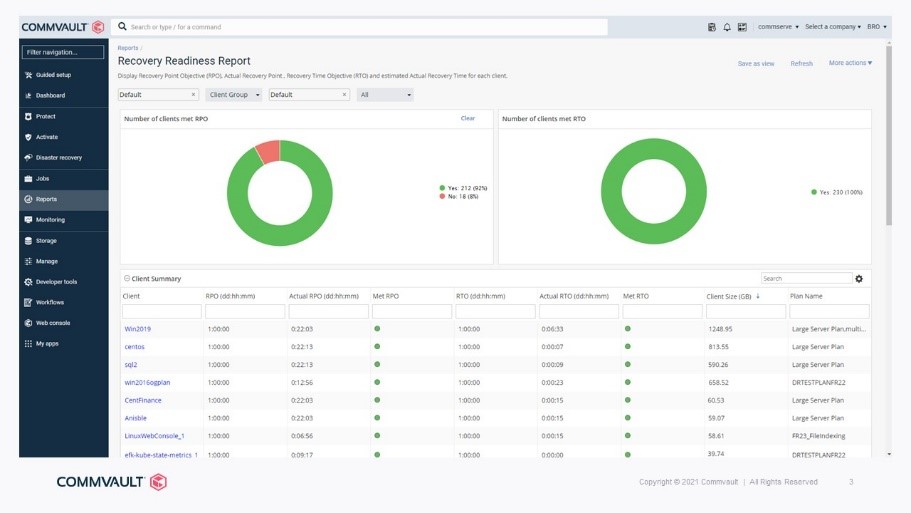Click the Commvault logo in header
911x513 pixels.
[x=63, y=27]
